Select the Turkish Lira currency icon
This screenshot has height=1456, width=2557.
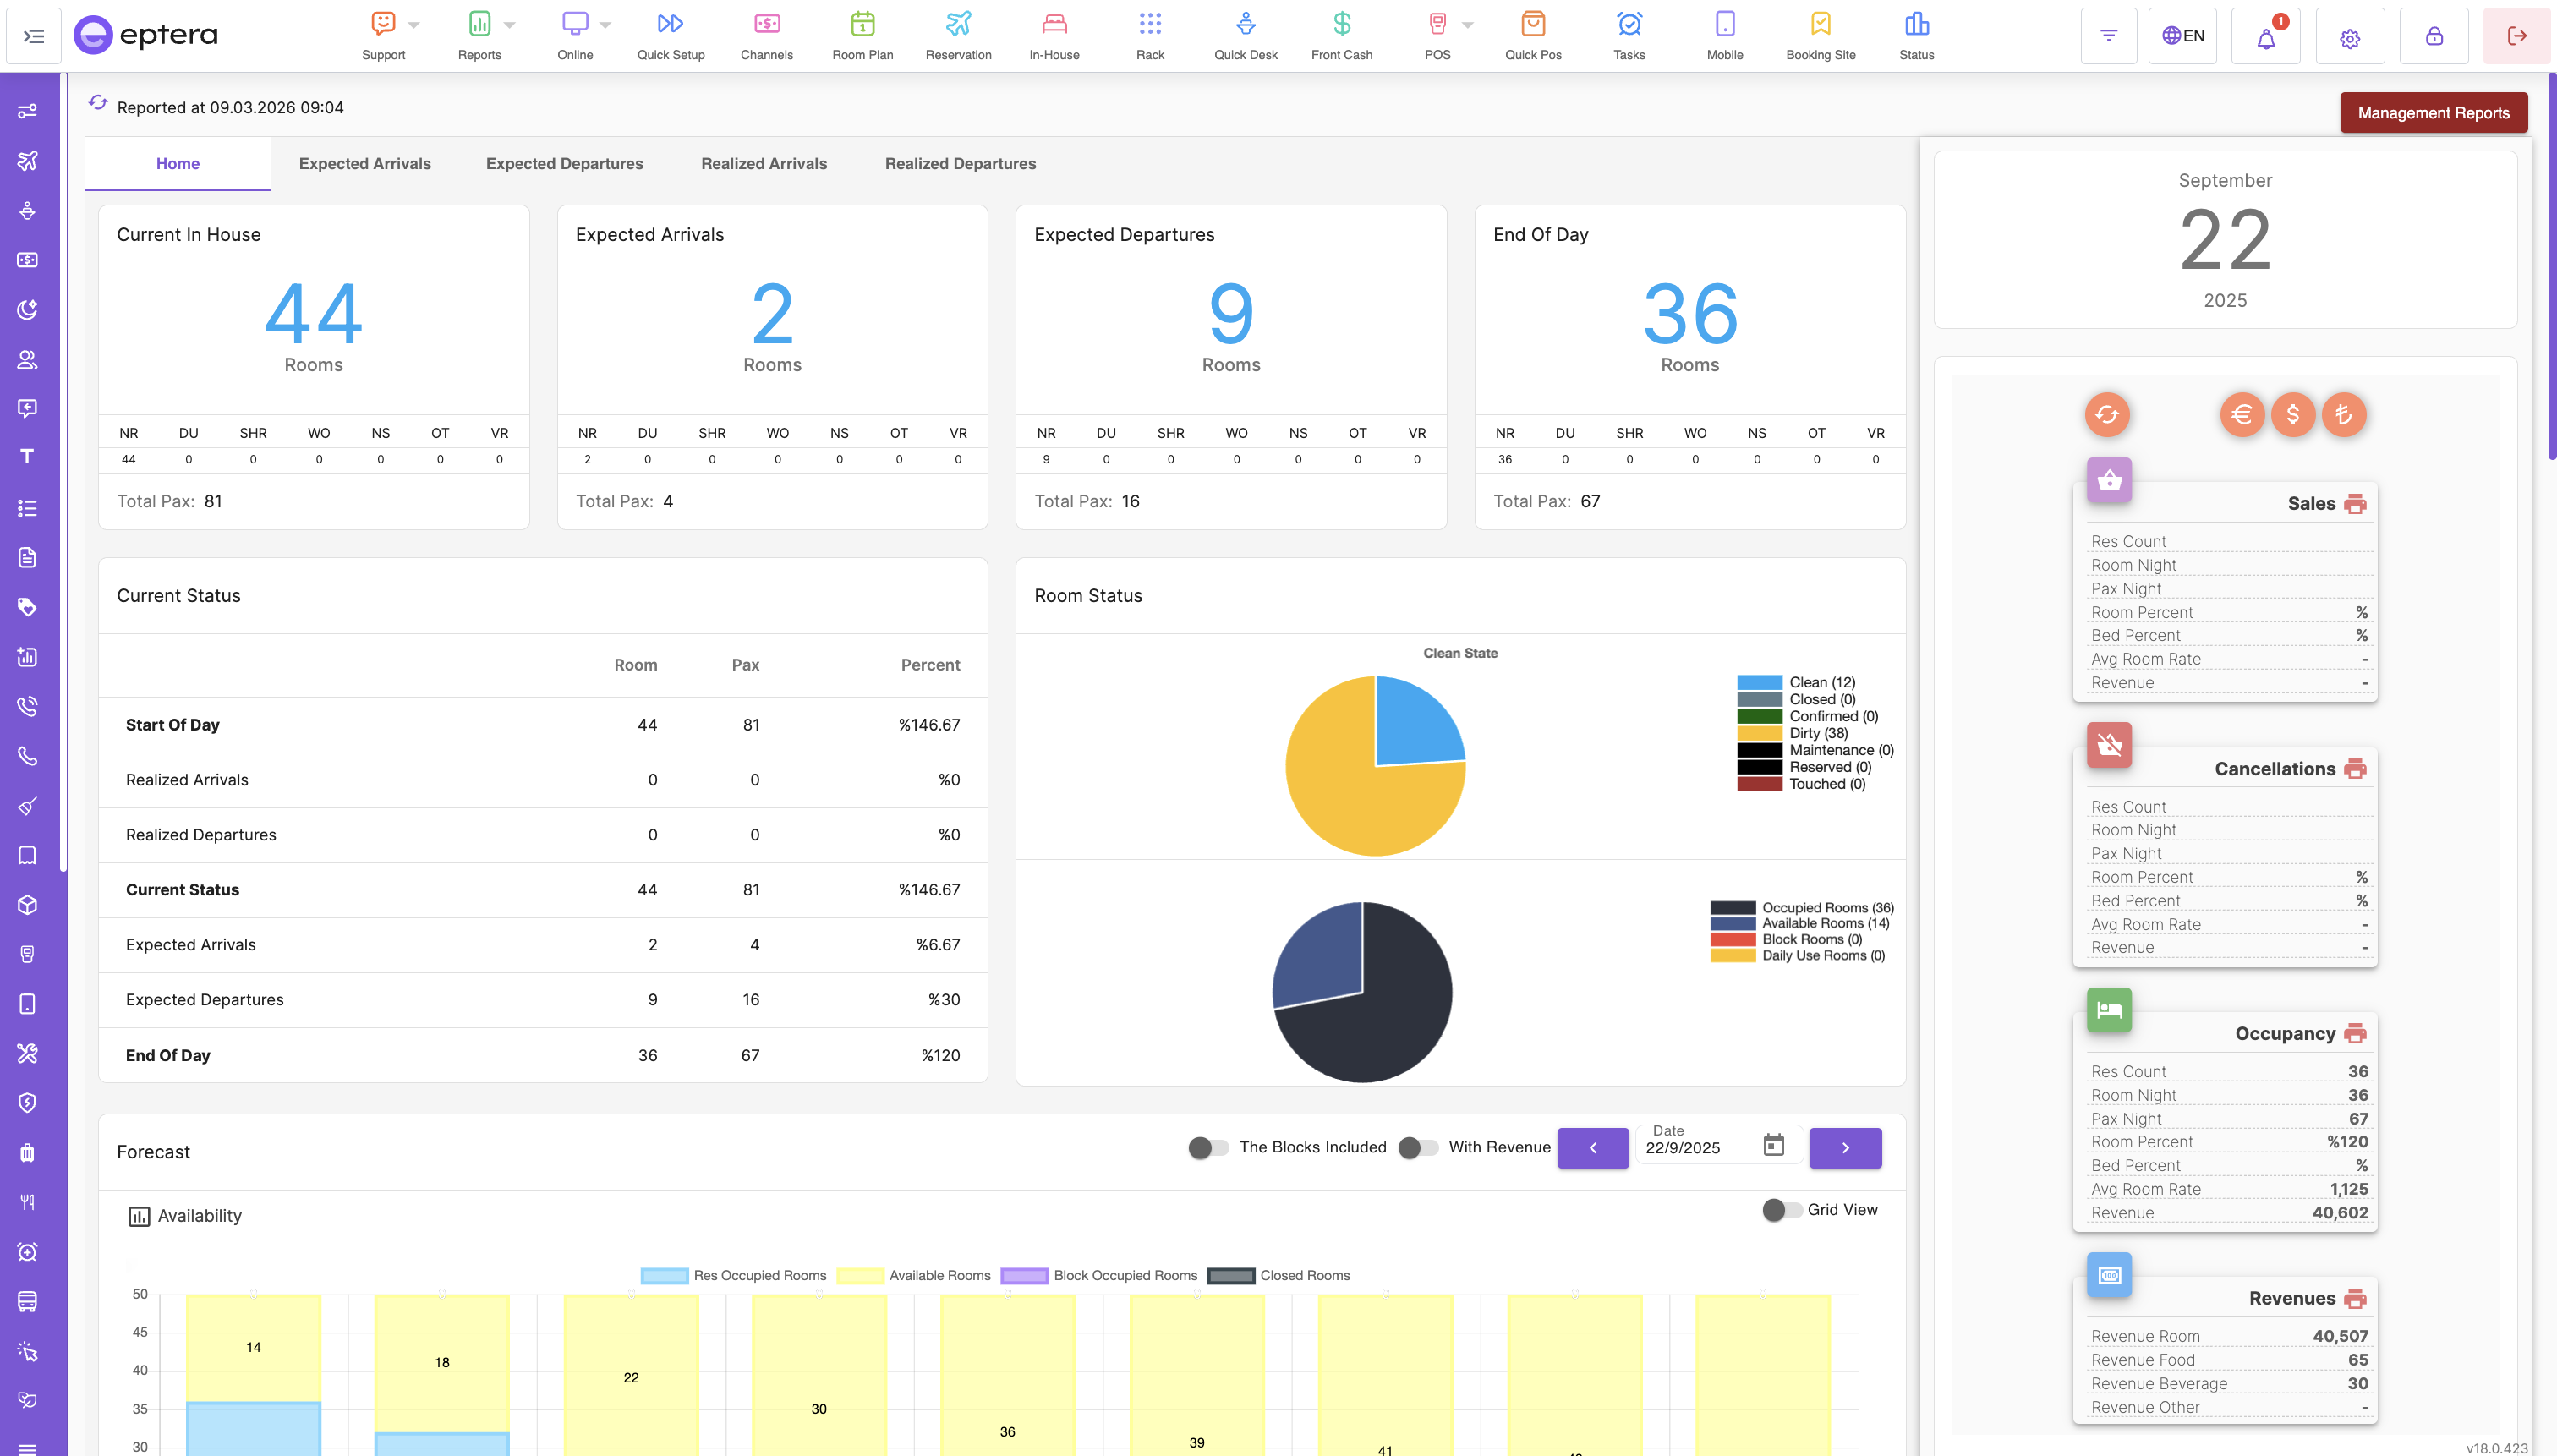pyautogui.click(x=2344, y=414)
